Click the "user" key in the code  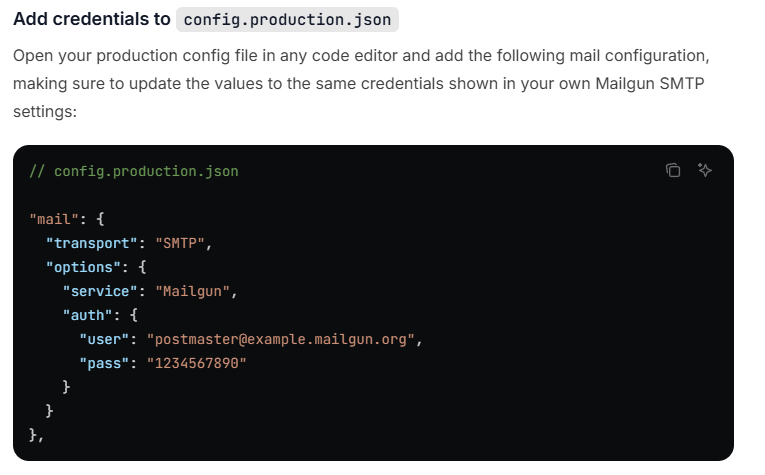pyautogui.click(x=104, y=339)
